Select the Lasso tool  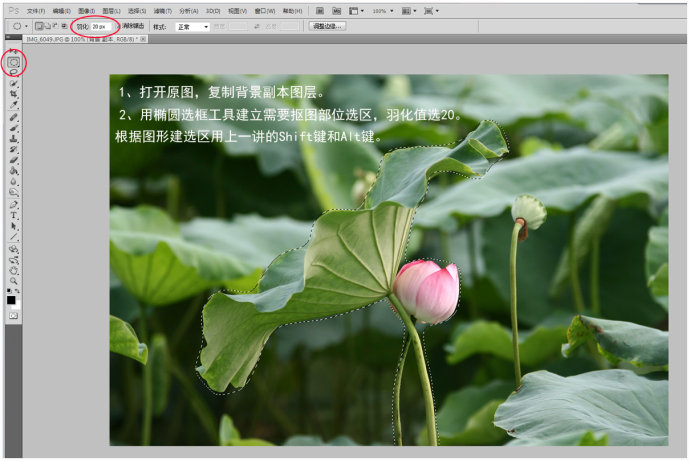tap(14, 73)
